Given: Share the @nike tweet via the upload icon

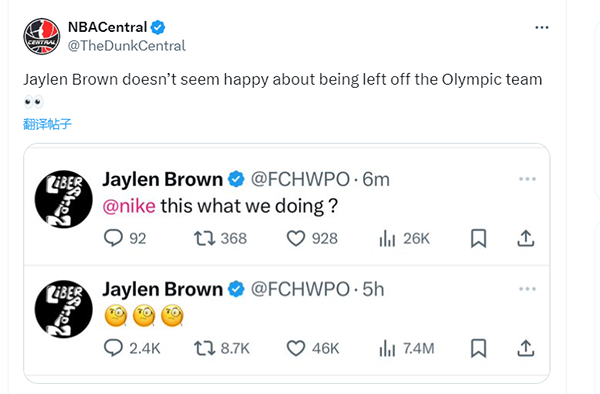Looking at the screenshot, I should 526,238.
